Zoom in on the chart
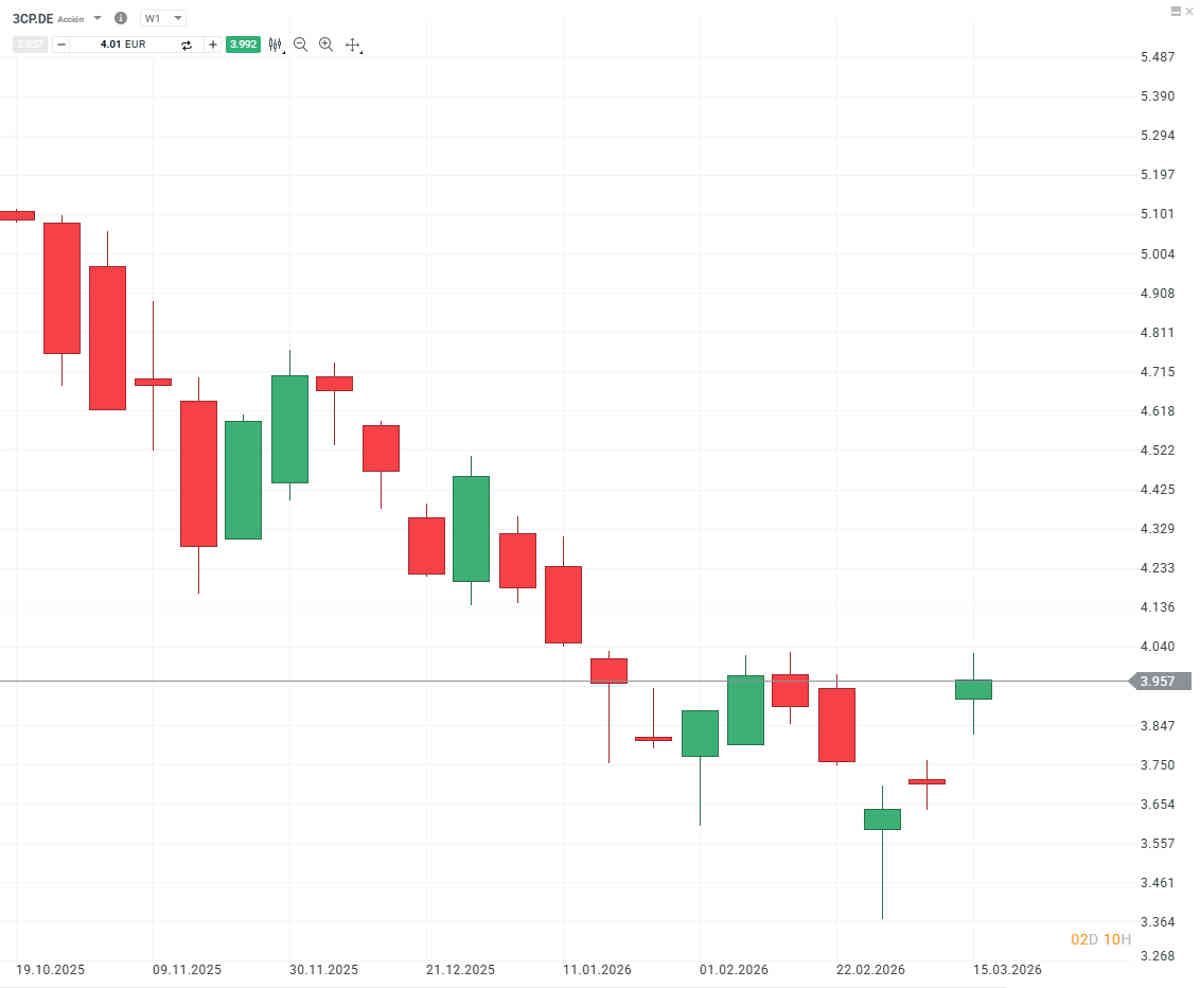This screenshot has width=1200, height=988. click(326, 44)
